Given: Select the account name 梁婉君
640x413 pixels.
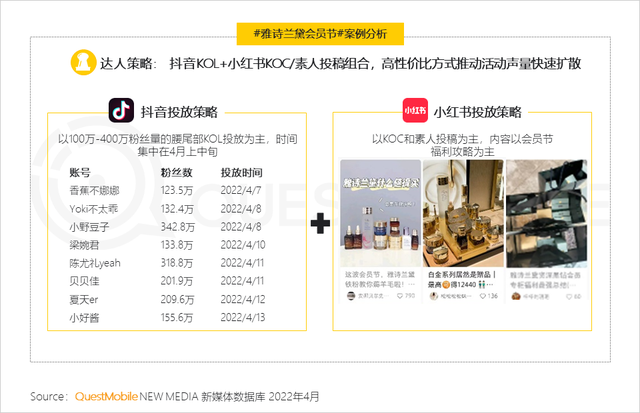Looking at the screenshot, I should pos(84,245).
